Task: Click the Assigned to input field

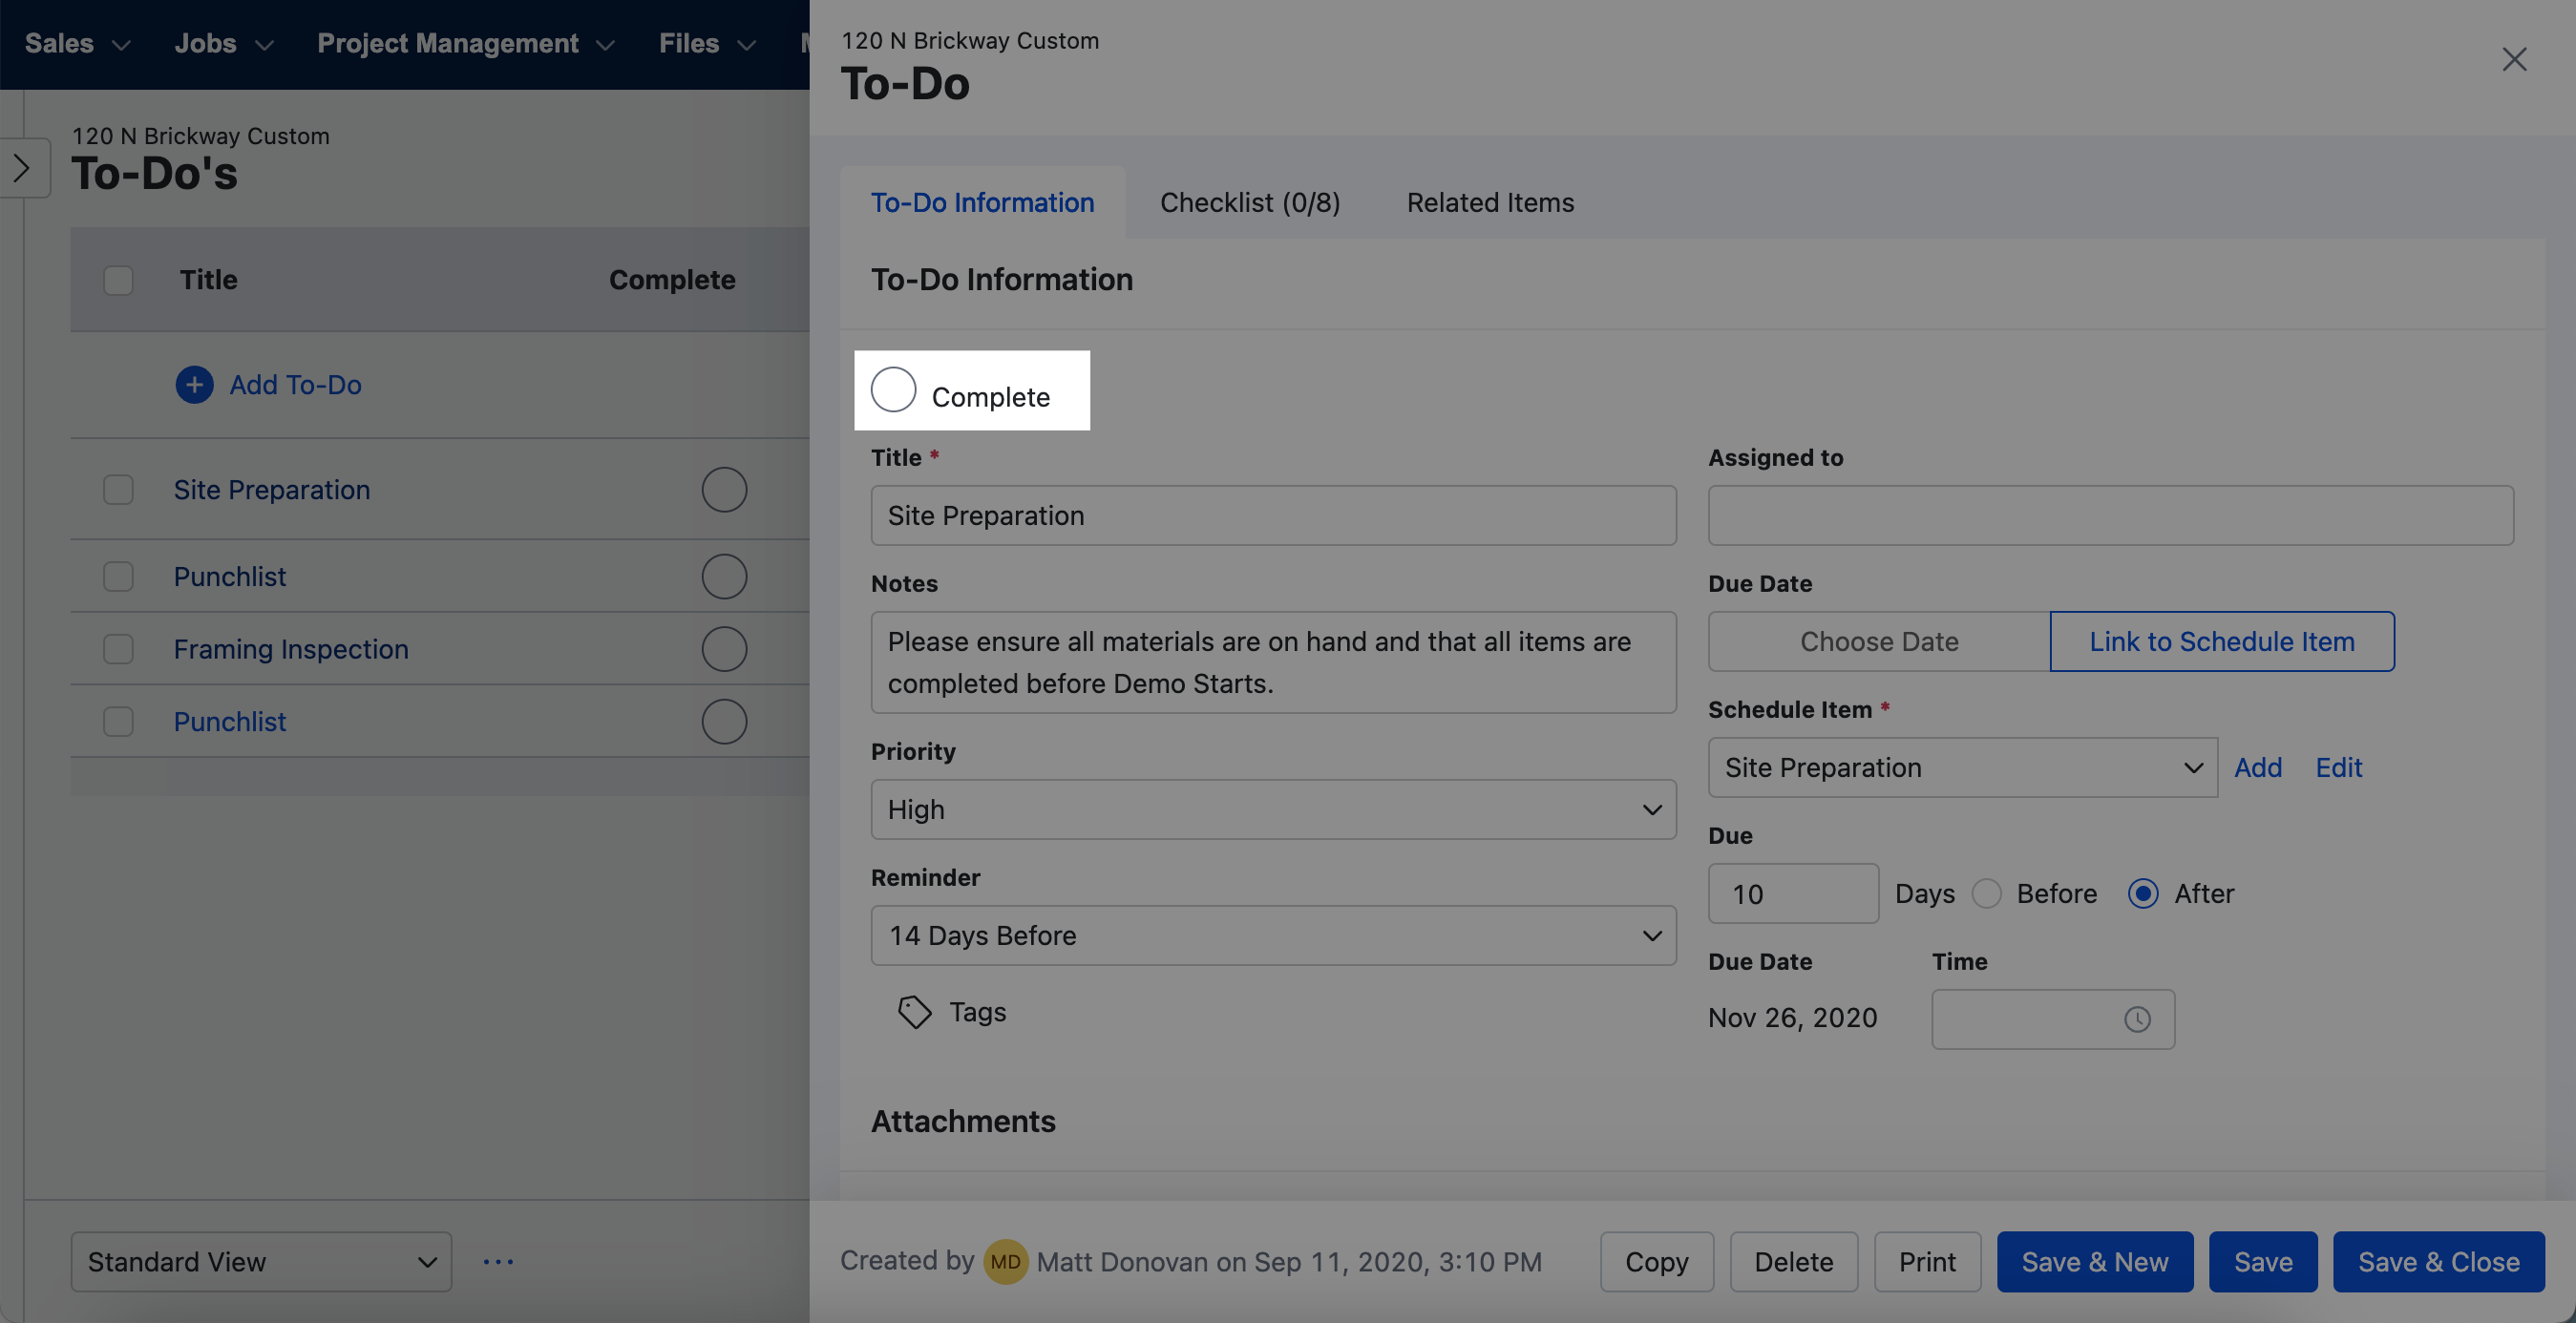Action: pos(2110,515)
